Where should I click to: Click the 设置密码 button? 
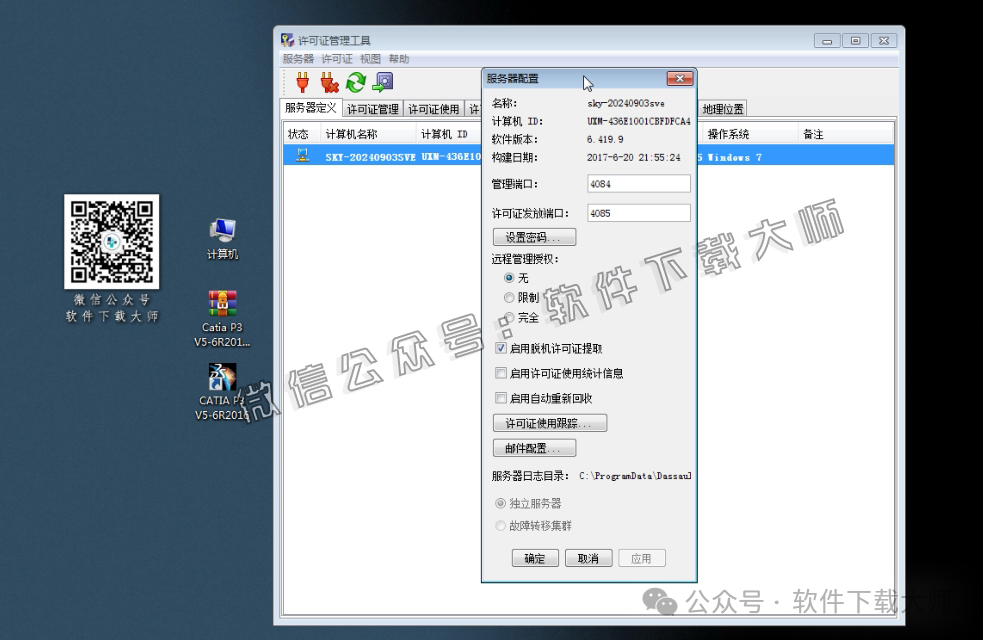pyautogui.click(x=534, y=236)
